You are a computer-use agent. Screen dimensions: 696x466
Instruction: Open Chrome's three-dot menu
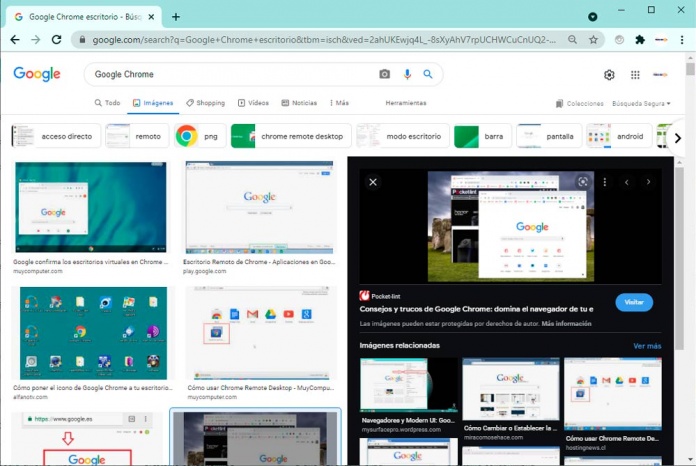point(682,40)
